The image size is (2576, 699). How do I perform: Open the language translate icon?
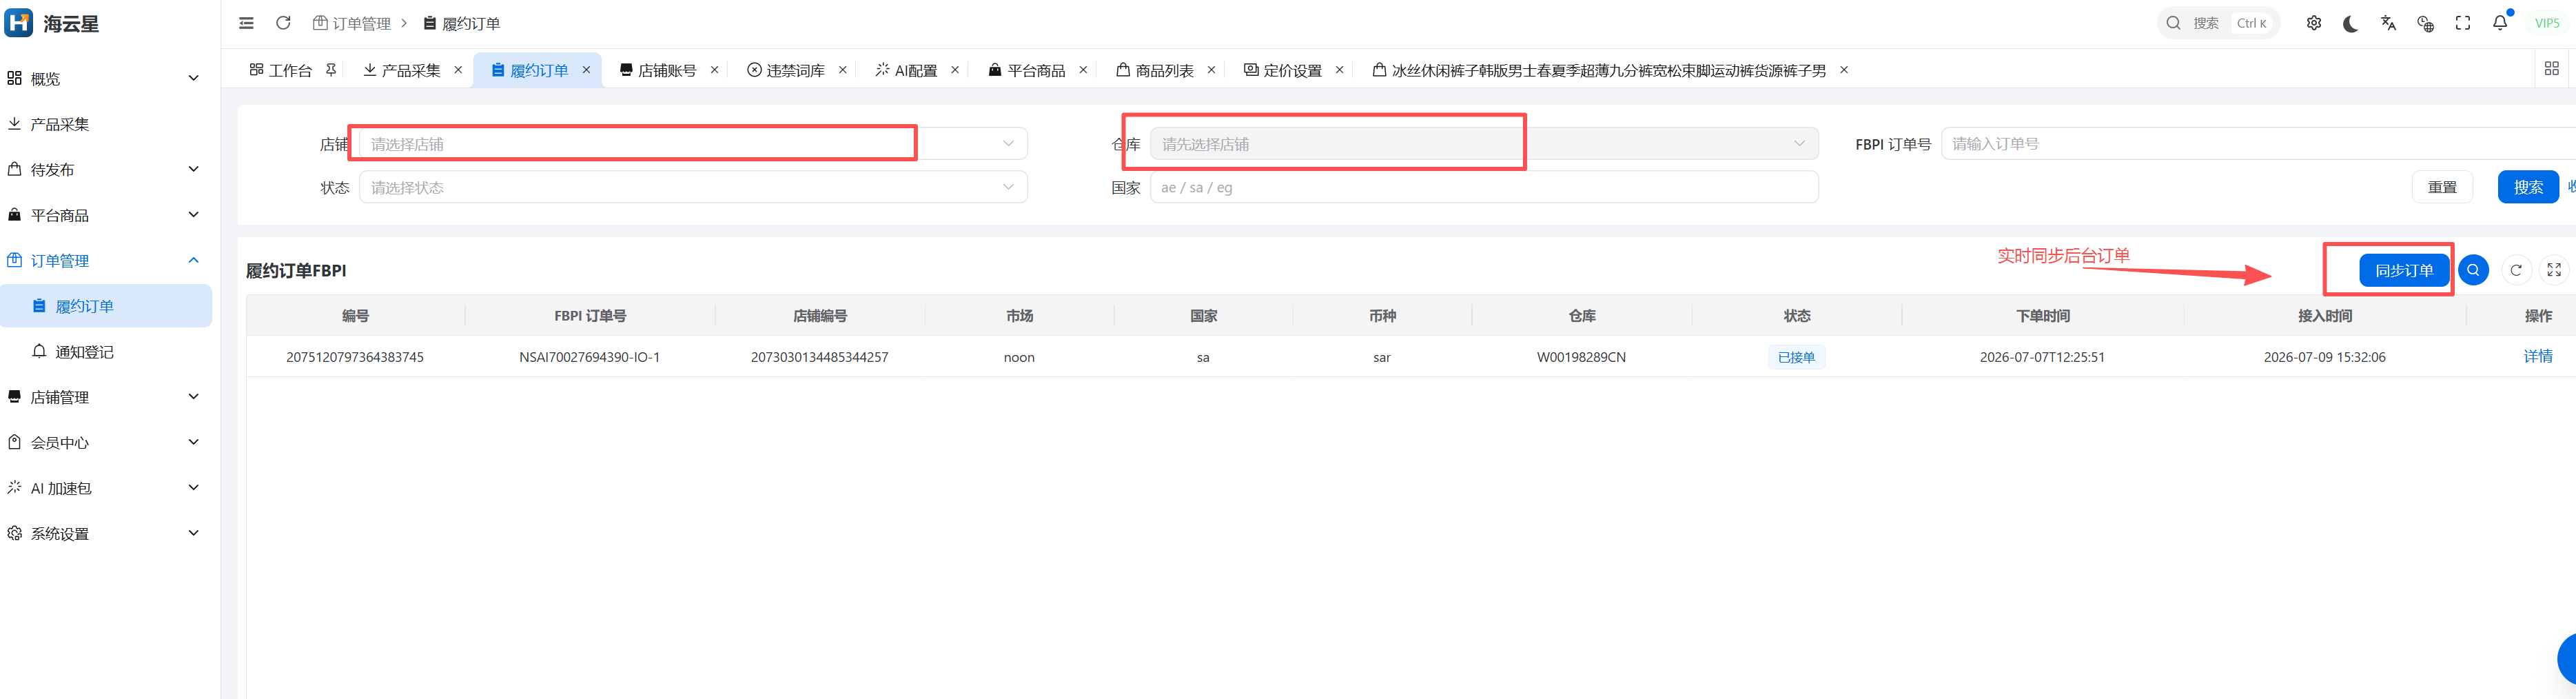[x=2388, y=23]
